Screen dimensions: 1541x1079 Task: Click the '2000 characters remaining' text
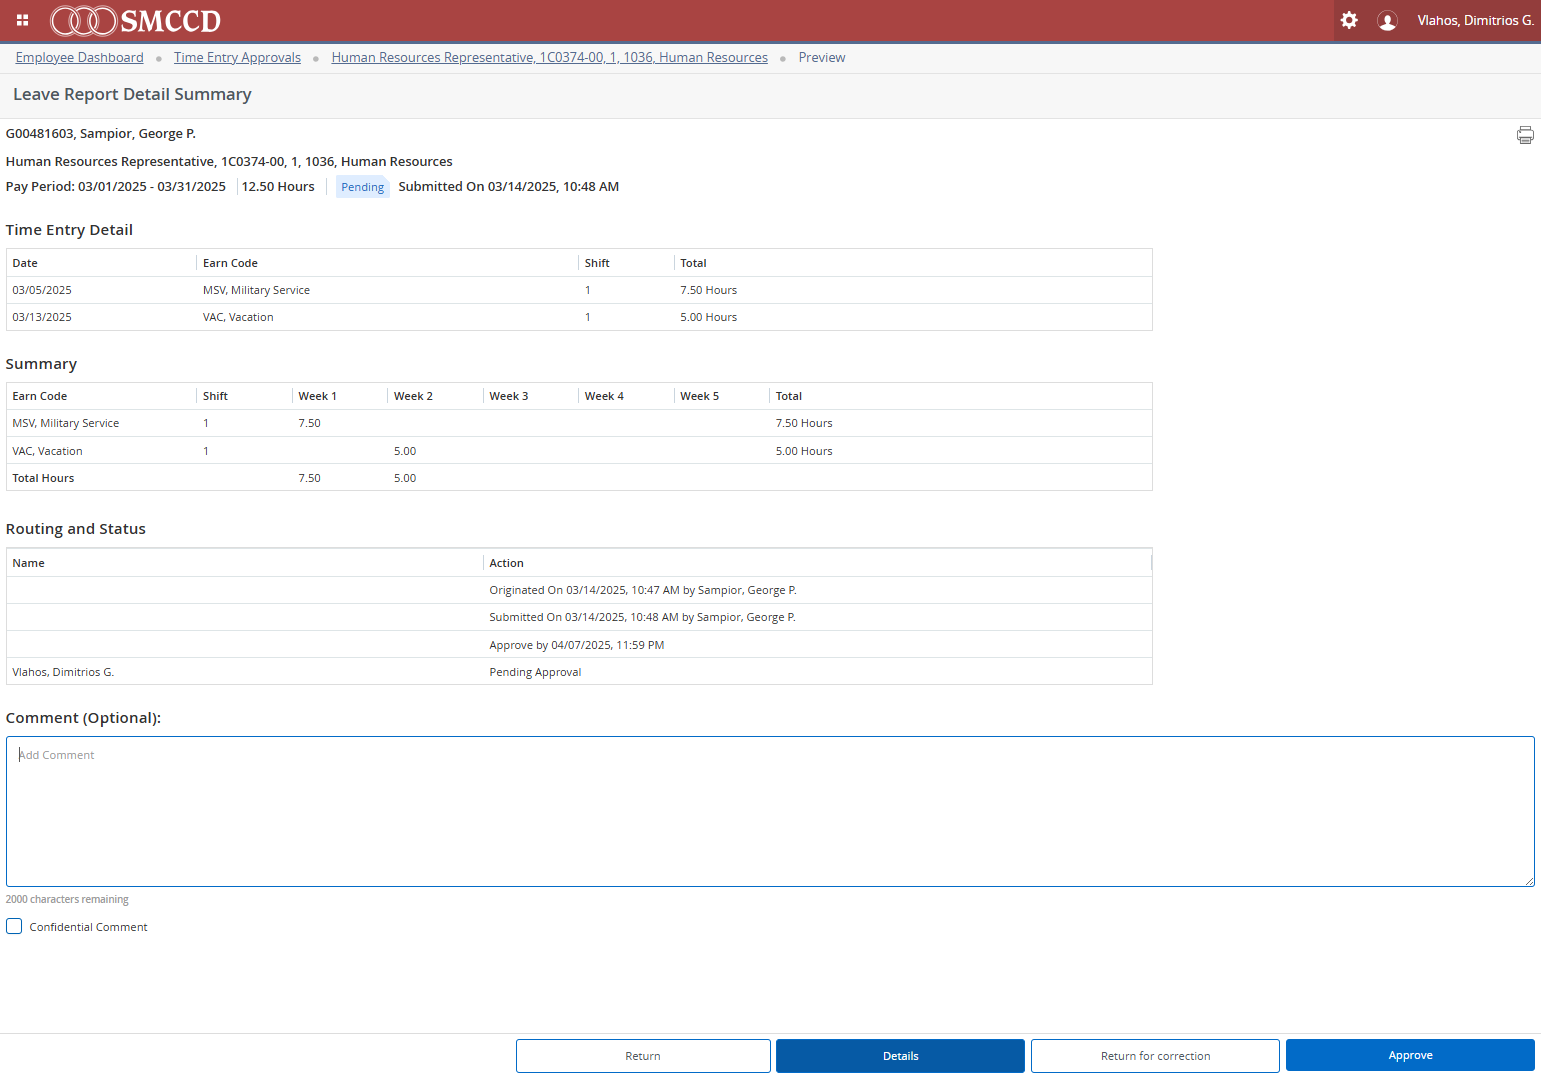tap(67, 899)
